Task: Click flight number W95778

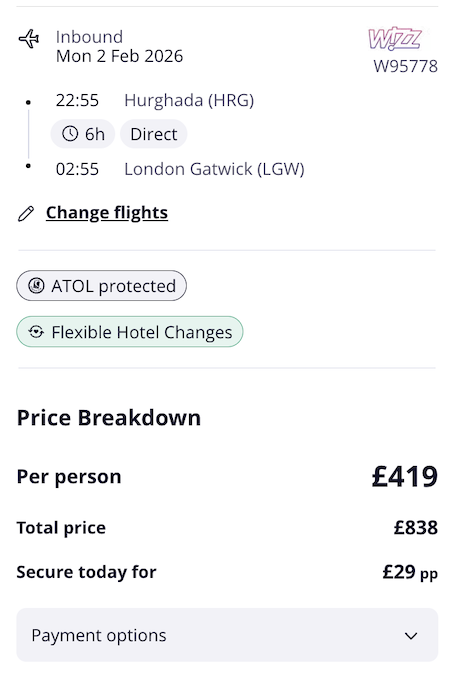Action: [x=405, y=66]
